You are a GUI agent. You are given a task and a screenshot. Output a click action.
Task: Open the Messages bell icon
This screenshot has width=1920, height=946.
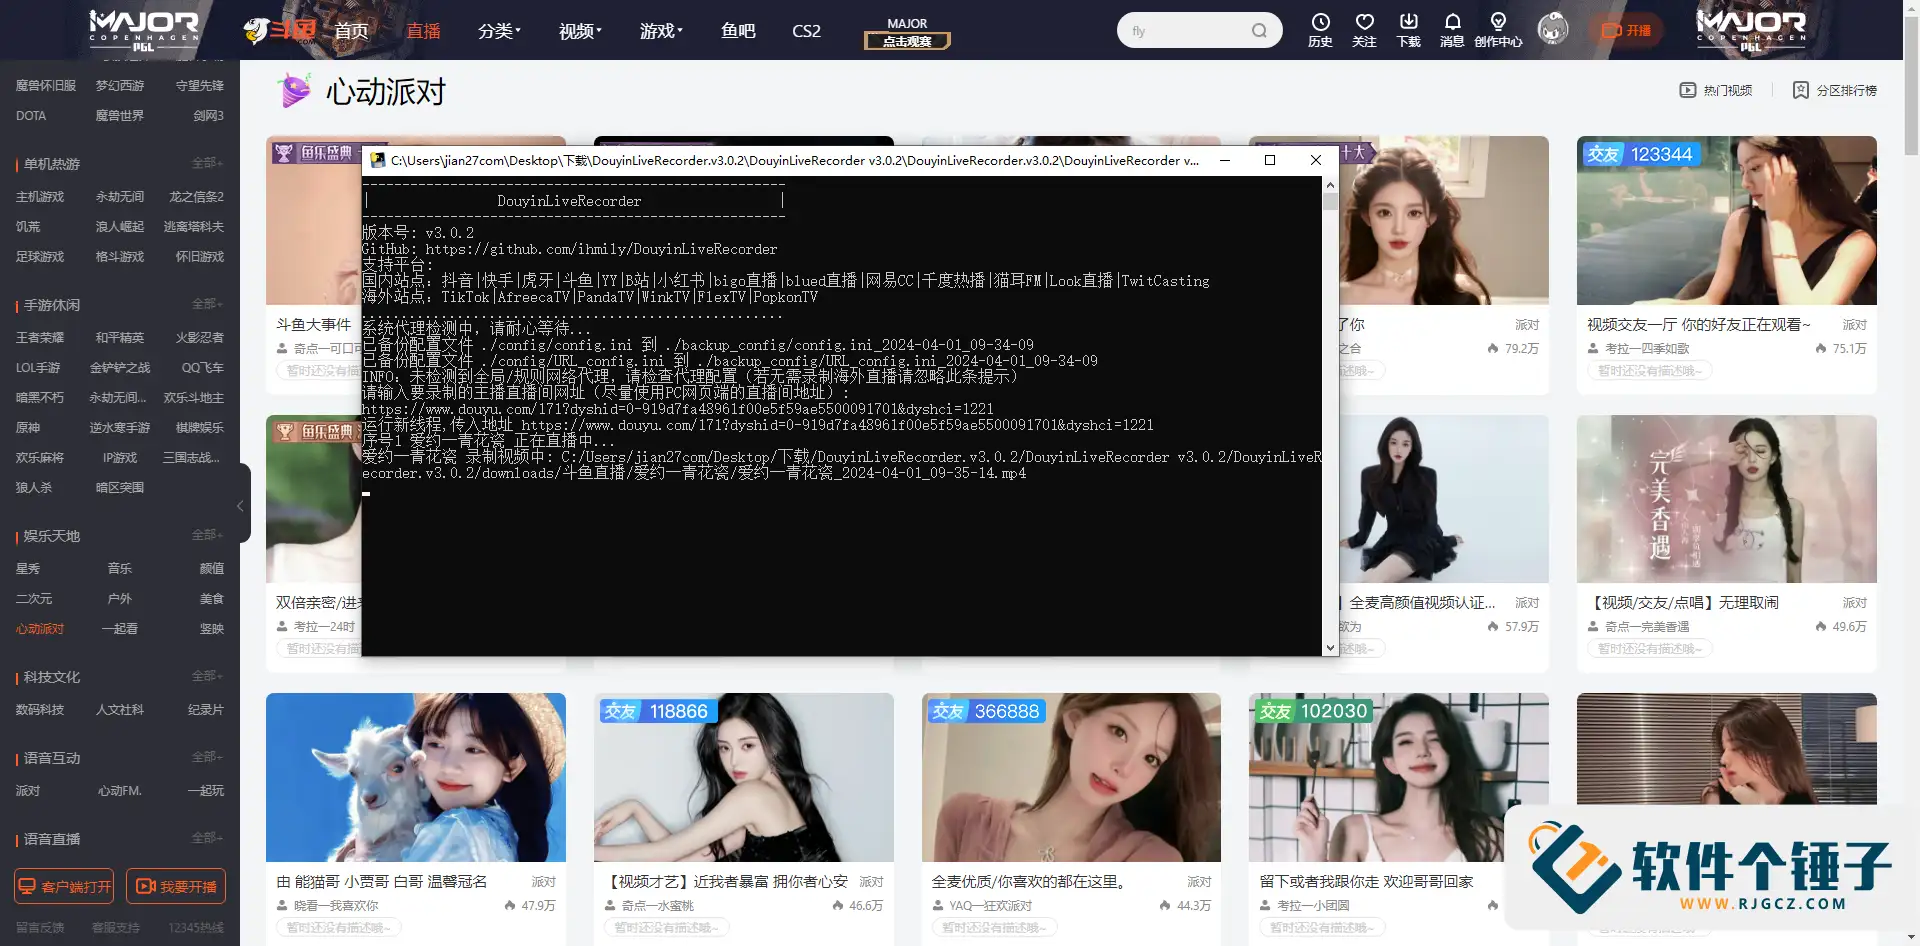pyautogui.click(x=1452, y=30)
